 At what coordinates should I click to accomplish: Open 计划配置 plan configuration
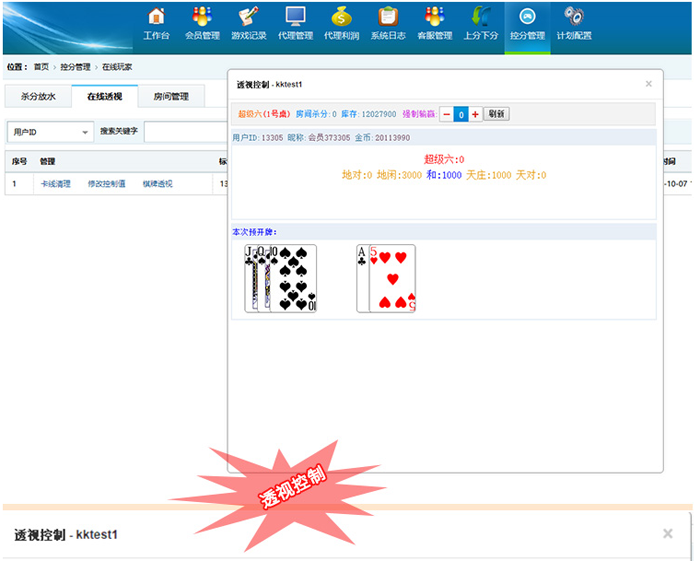click(574, 24)
